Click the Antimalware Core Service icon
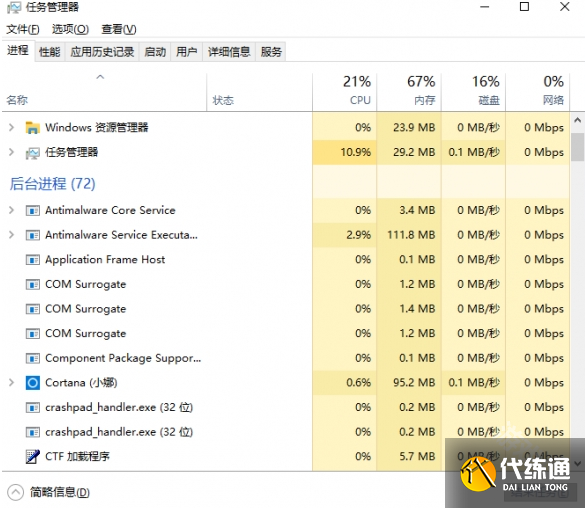This screenshot has width=585, height=508. 32,211
